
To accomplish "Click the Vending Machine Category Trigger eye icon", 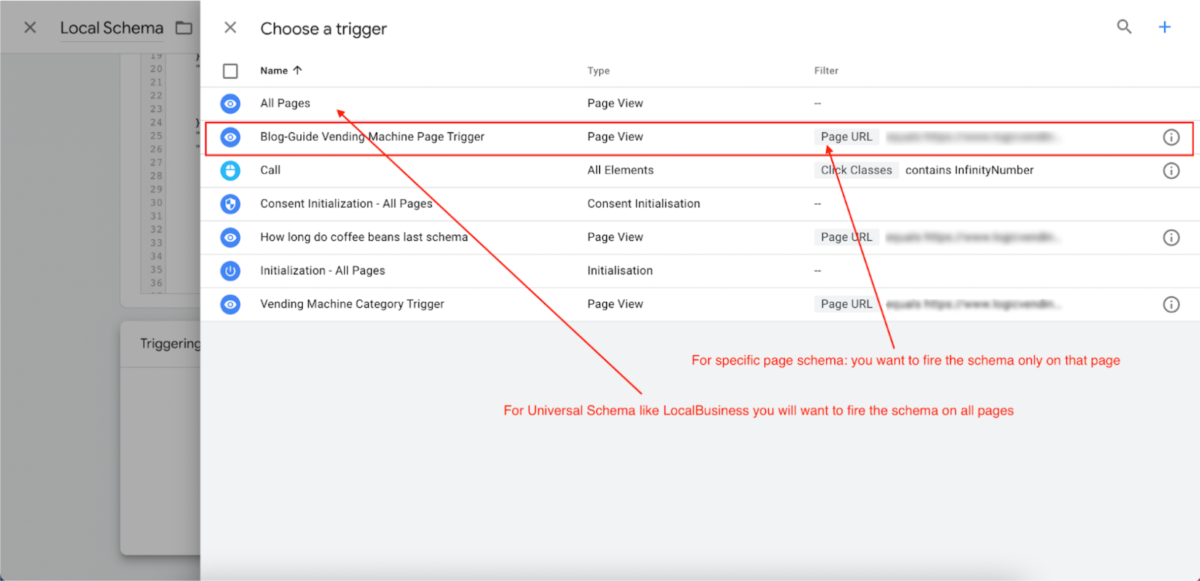I will pyautogui.click(x=230, y=304).
